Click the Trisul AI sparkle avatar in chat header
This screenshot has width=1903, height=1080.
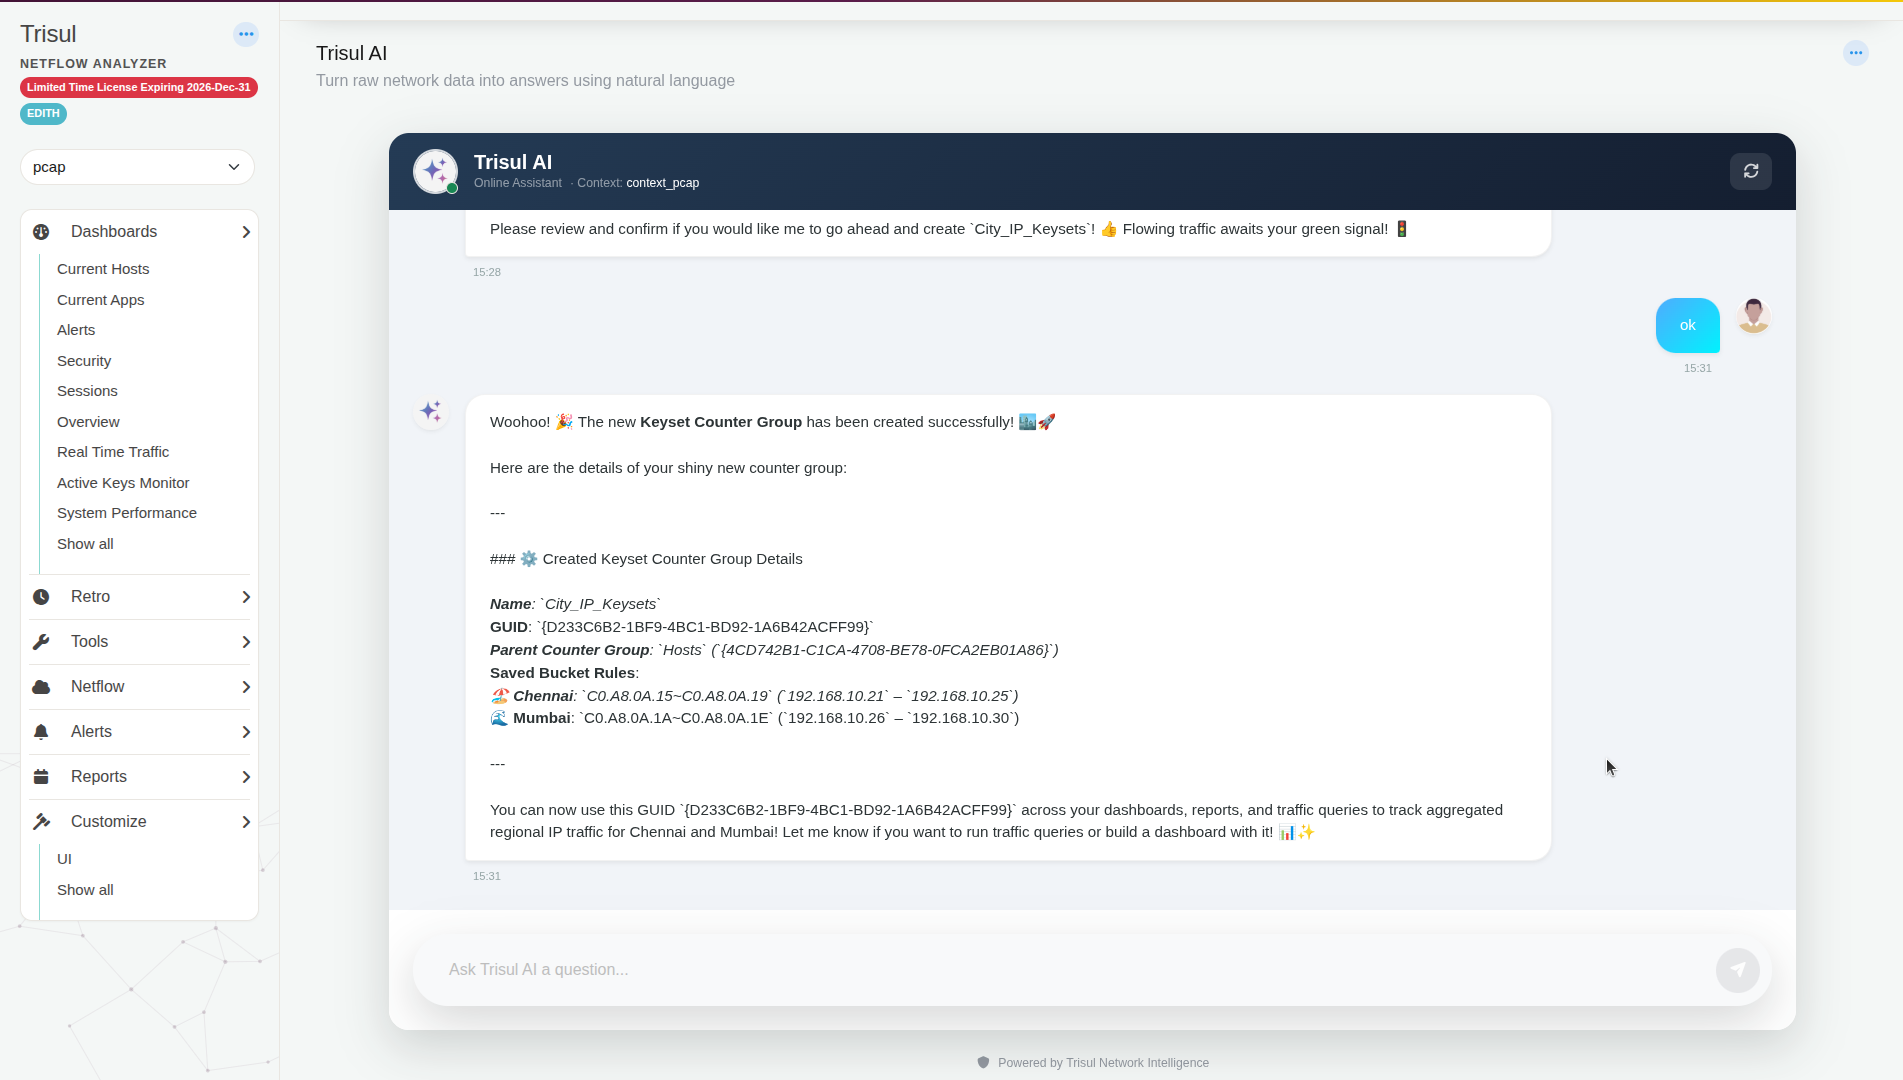click(x=436, y=171)
